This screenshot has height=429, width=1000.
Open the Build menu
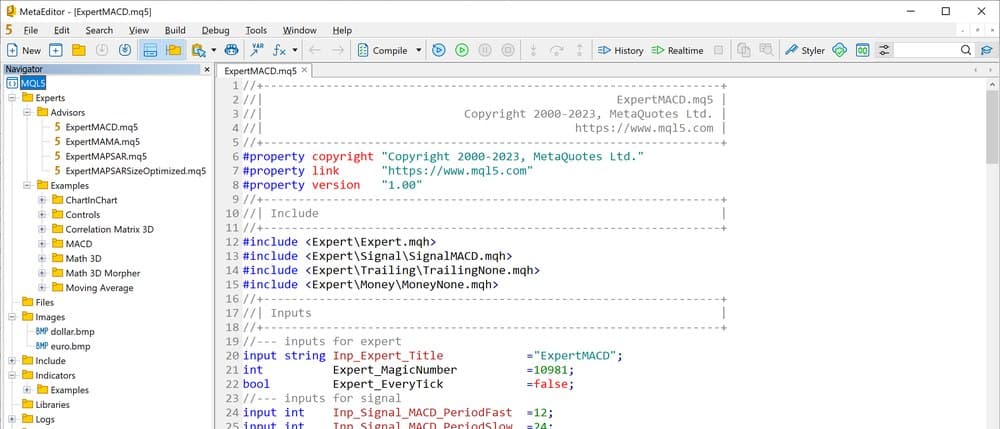pyautogui.click(x=175, y=30)
